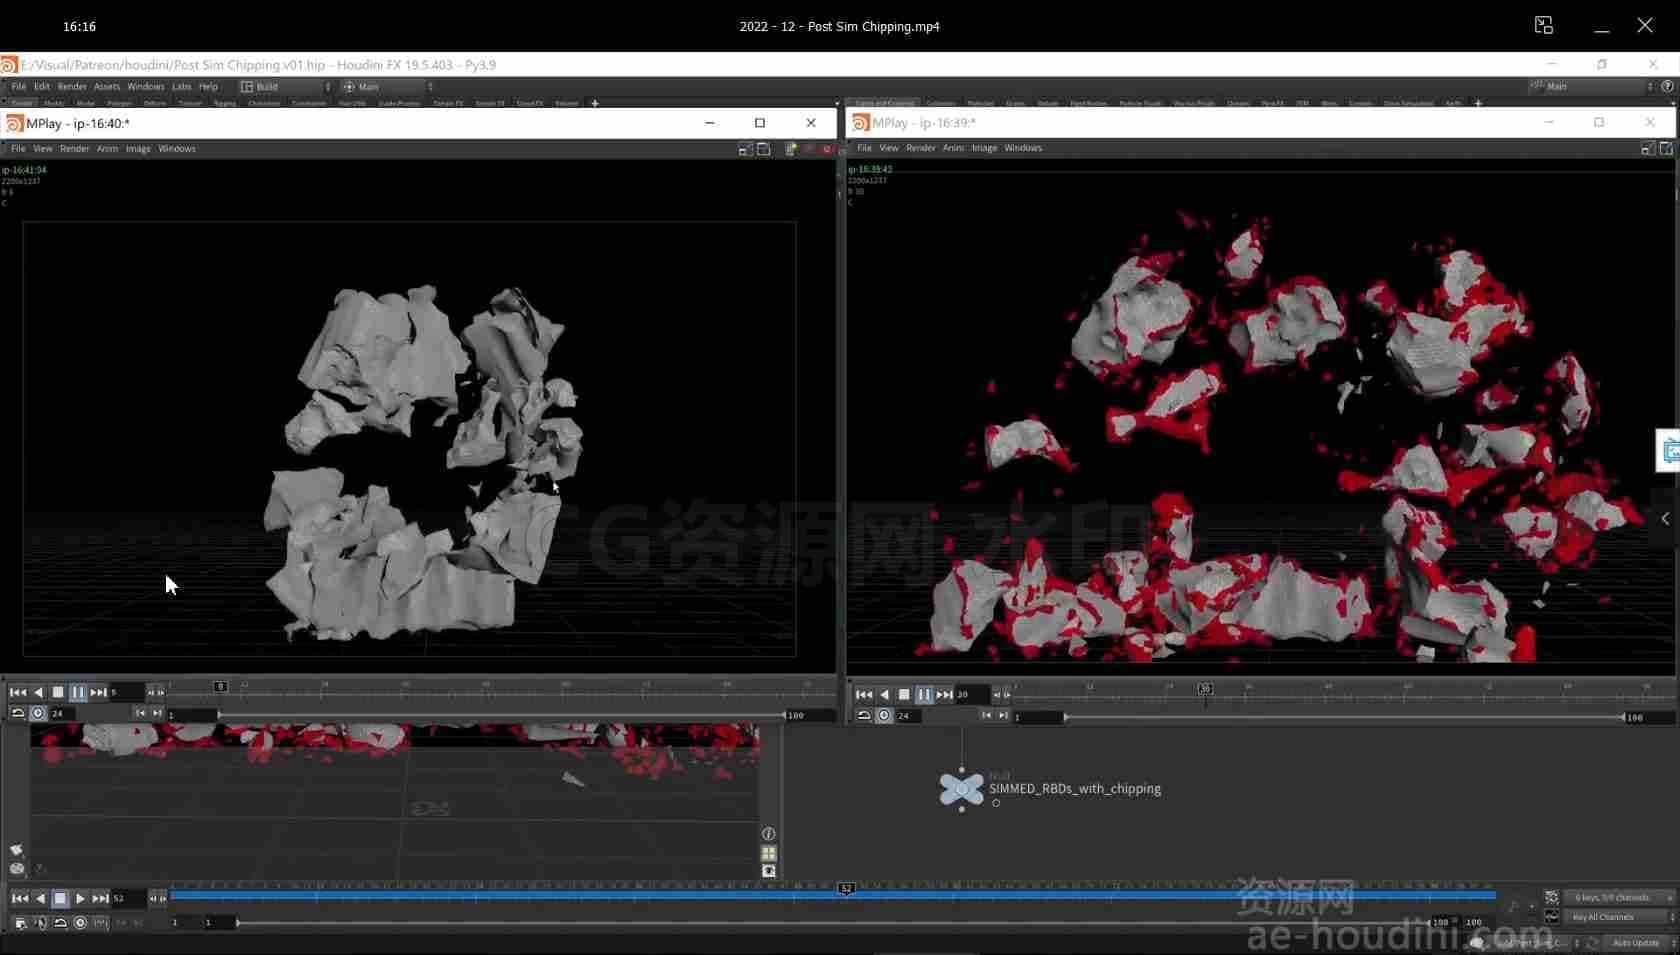Open the Build desktop dropdown
1680x955 pixels.
point(286,87)
